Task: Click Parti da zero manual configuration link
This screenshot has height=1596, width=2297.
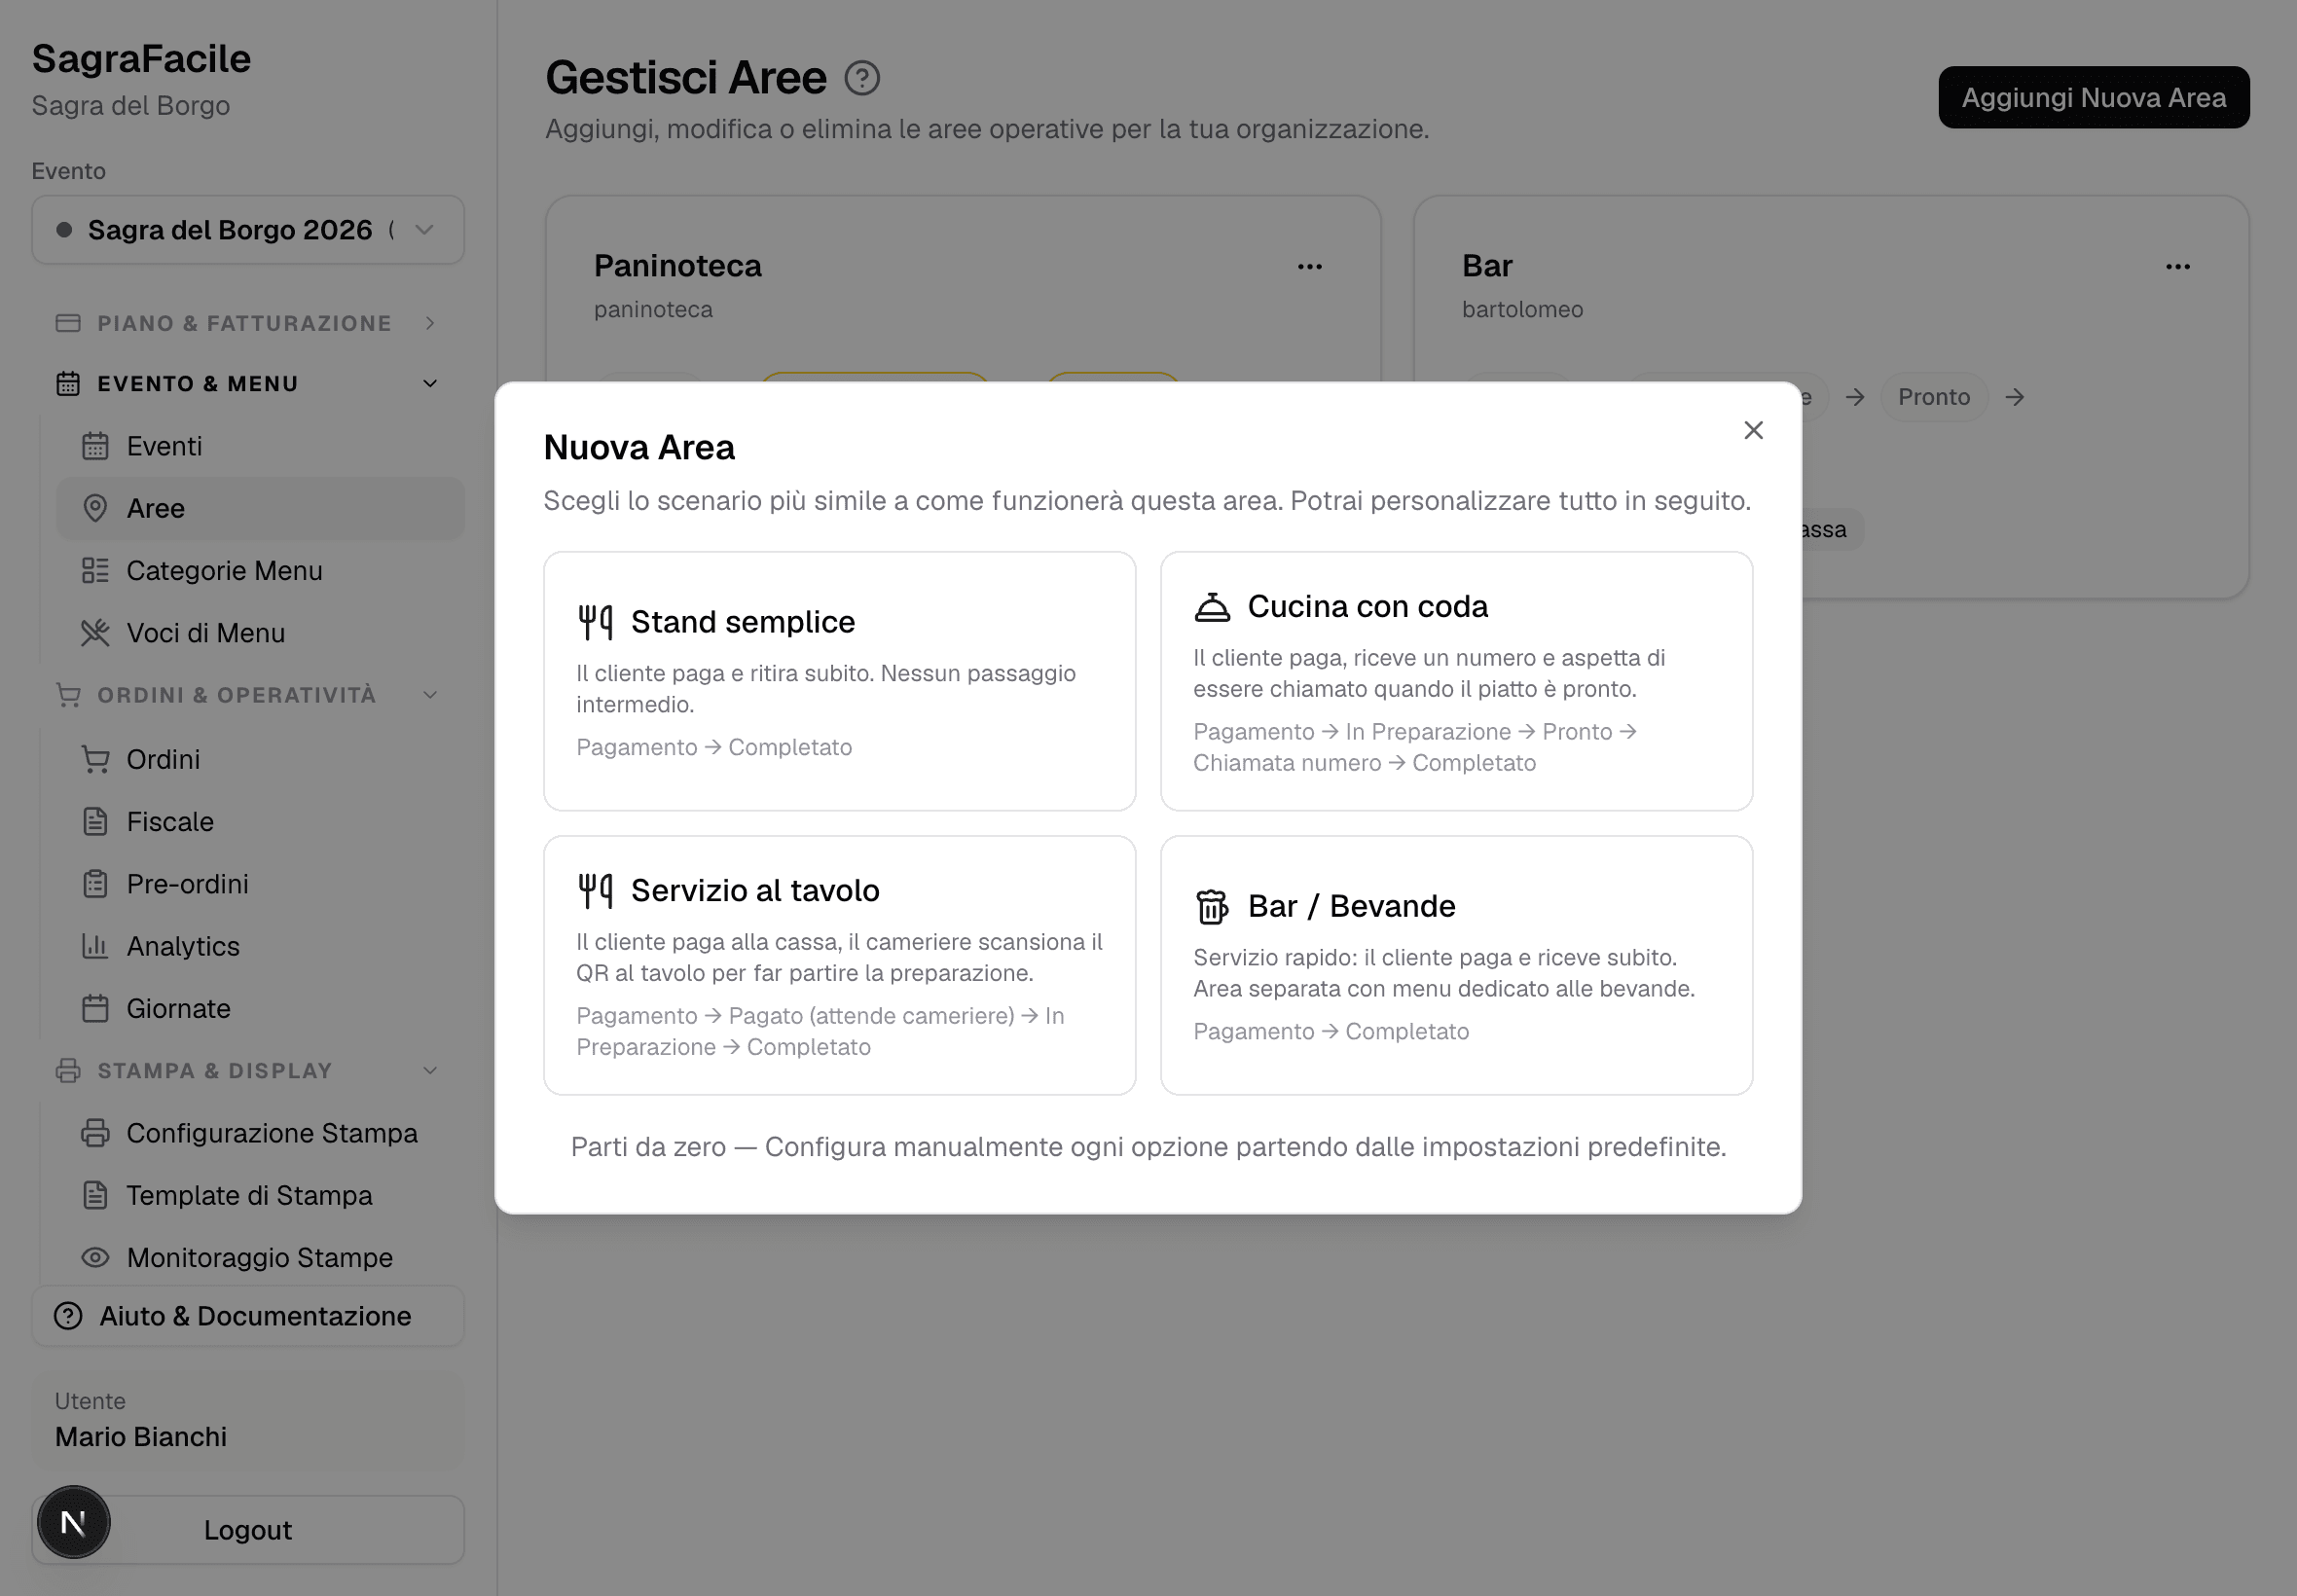Action: 1148,1146
